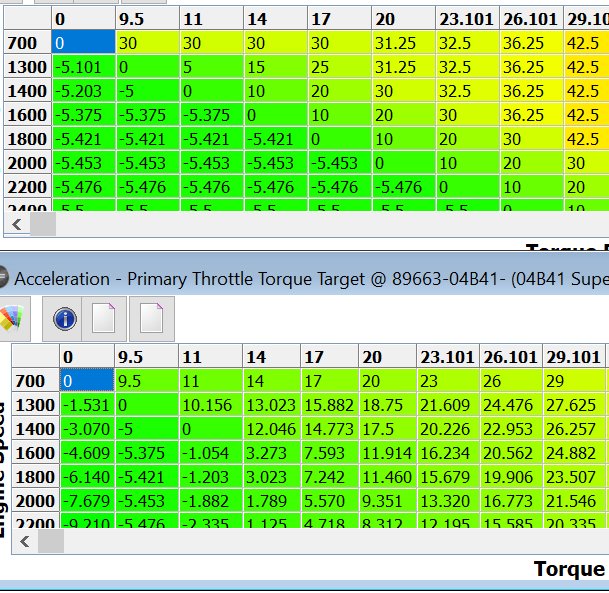Click the -7.679 cell in the Acceleration table
Screen dimensions: 609x593
(87, 501)
